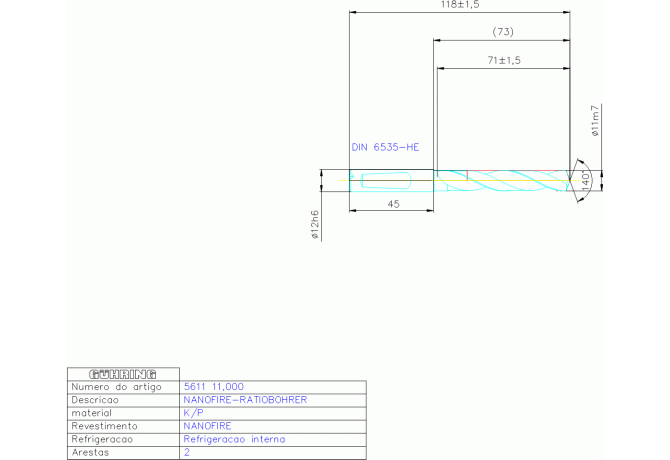Click the drill shank flat in drawing

pos(385,181)
